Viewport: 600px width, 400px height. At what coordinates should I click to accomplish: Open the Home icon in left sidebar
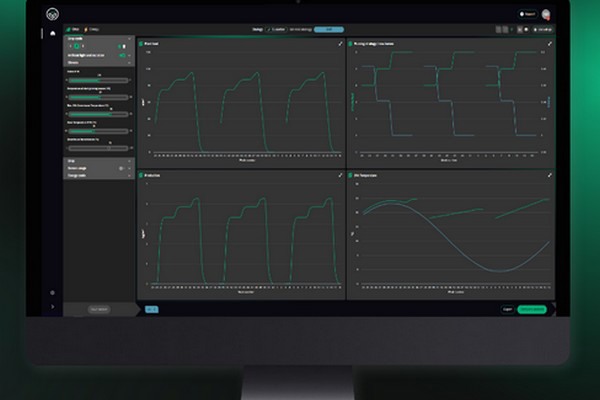53,33
